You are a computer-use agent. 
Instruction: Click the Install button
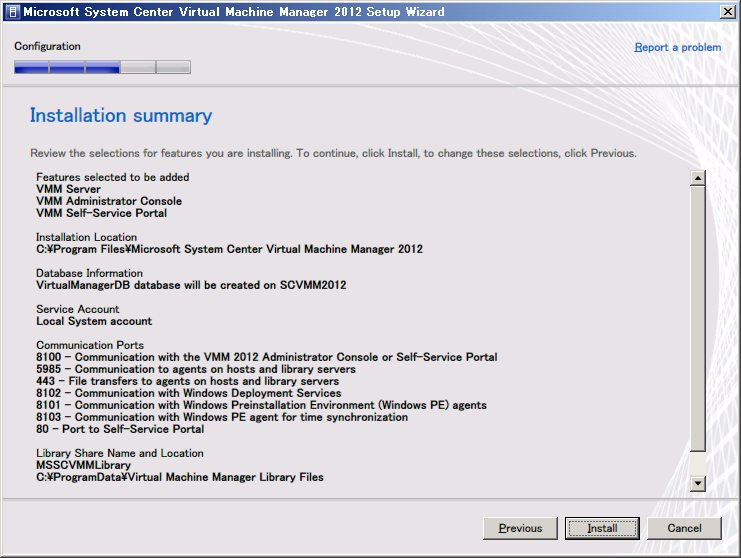tap(602, 528)
